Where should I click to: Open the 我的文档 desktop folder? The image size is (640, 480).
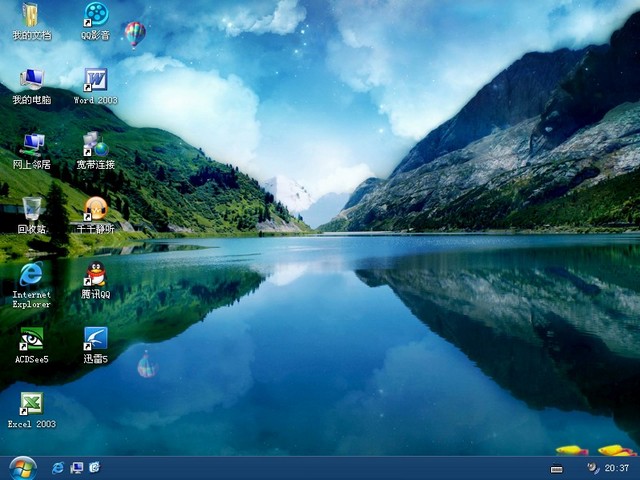coord(31,16)
